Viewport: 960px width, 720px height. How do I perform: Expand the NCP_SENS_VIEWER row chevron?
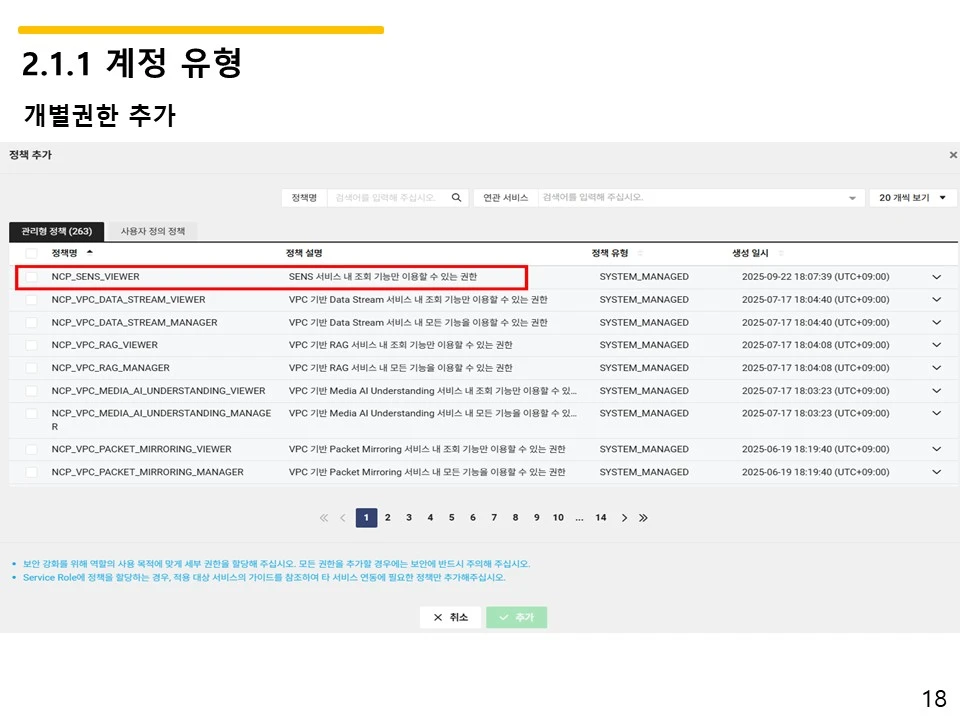point(937,277)
